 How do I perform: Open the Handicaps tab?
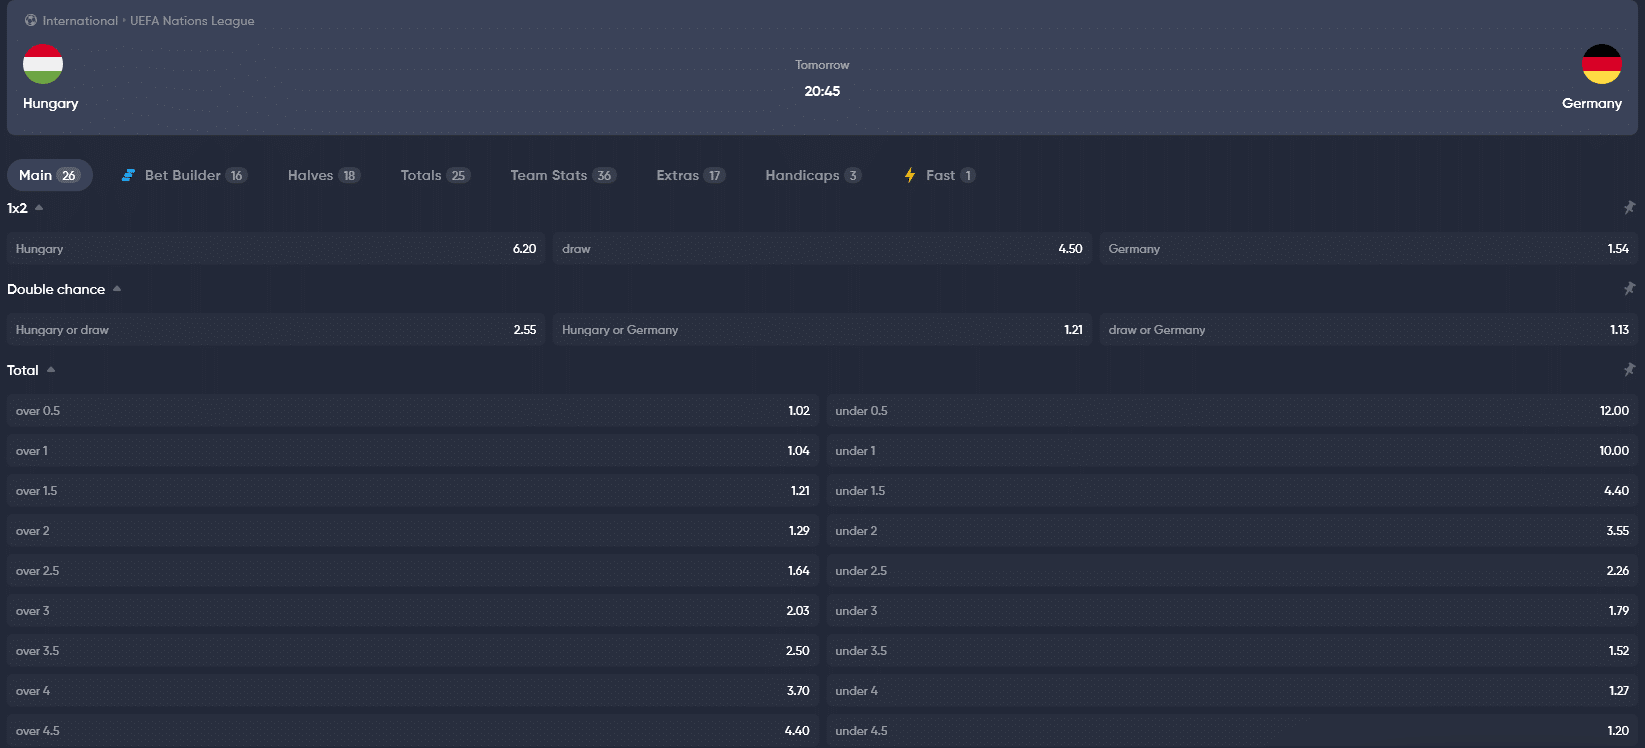[x=813, y=175]
